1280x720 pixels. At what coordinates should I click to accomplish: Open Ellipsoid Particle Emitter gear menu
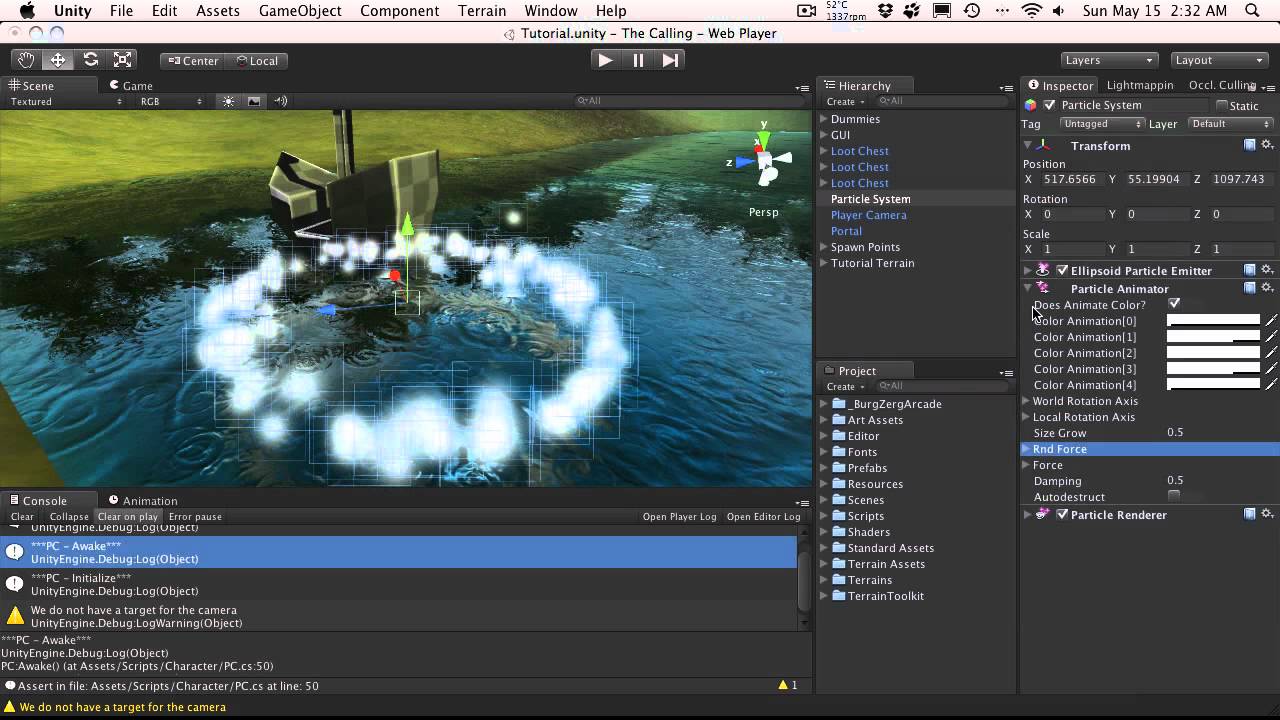[1267, 270]
